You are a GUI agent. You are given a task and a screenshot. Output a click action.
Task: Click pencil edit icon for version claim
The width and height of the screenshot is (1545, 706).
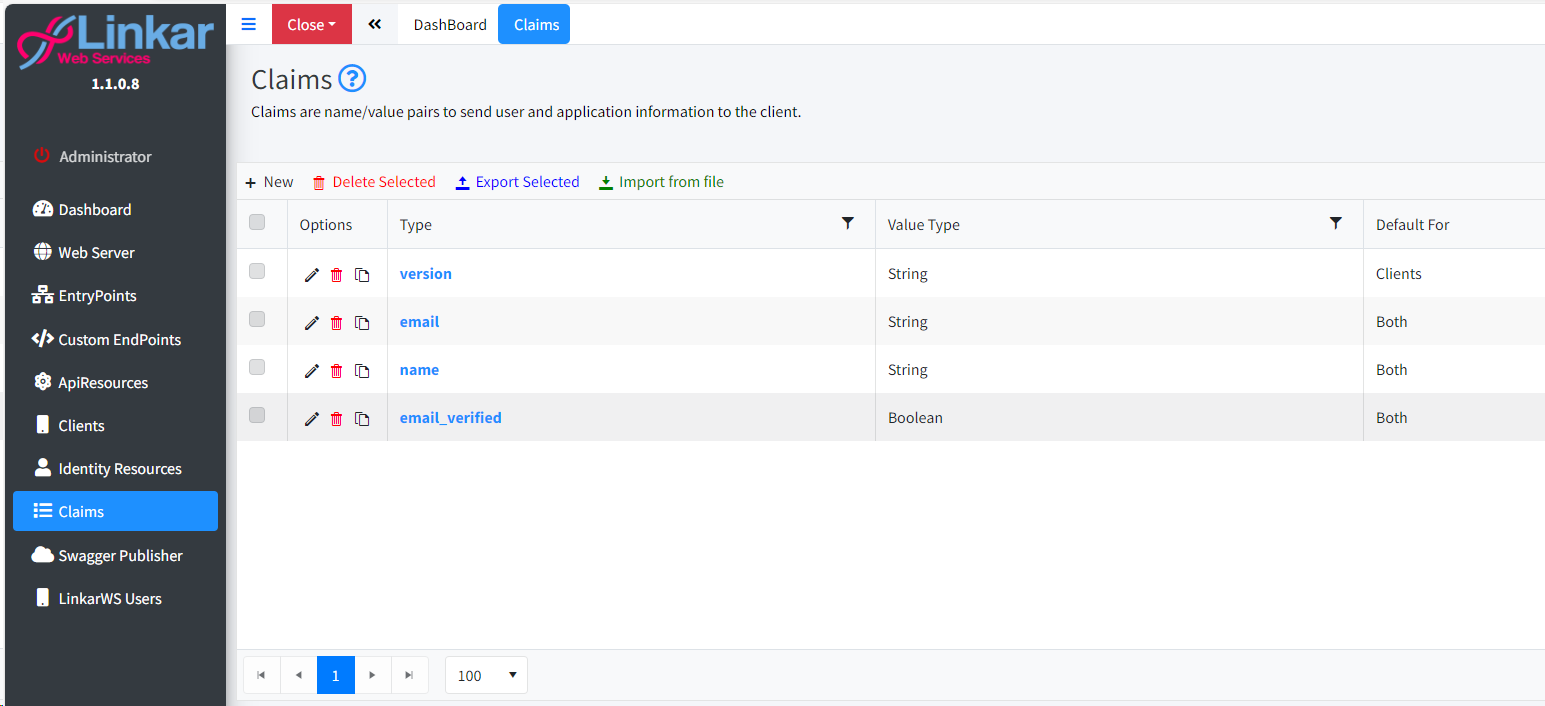pyautogui.click(x=312, y=275)
